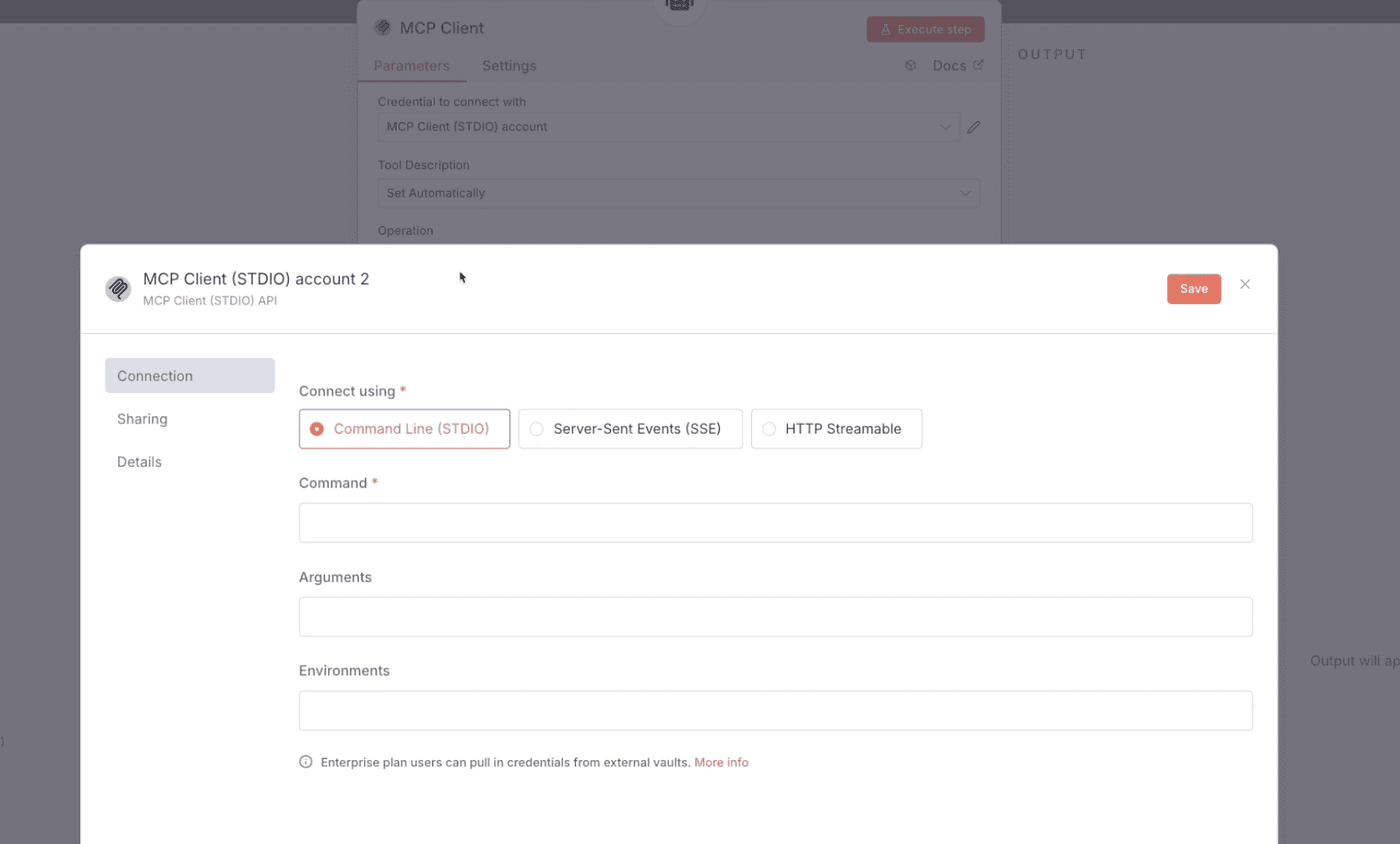
Task: Click the pencil icon to edit the credential
Action: [x=973, y=127]
